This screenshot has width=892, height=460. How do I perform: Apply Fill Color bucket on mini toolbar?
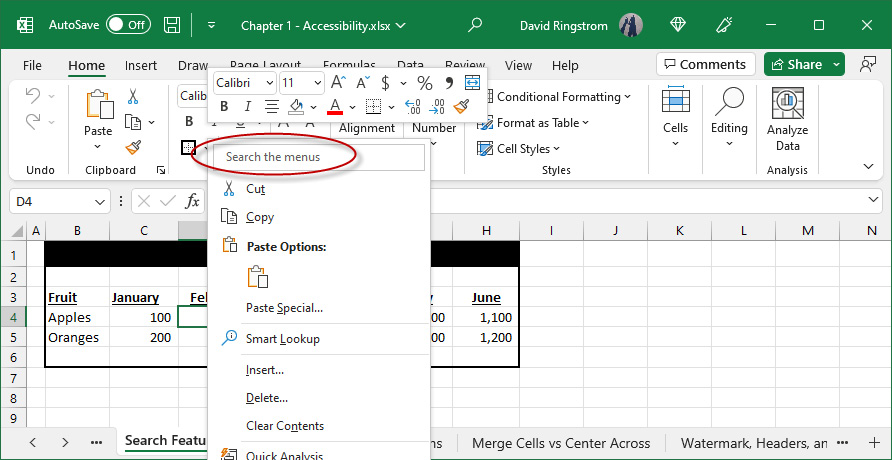coord(296,106)
